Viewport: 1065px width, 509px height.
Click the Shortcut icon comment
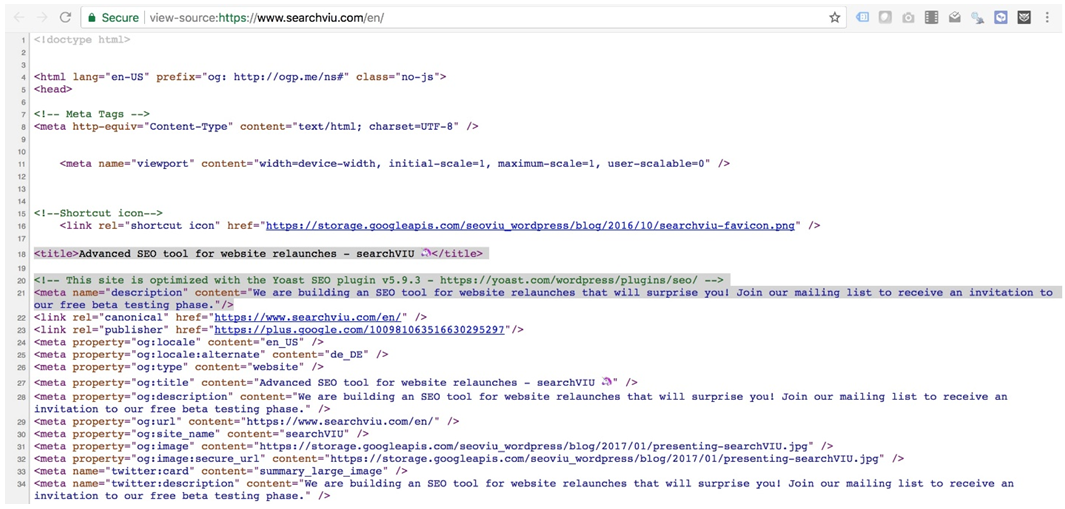point(98,213)
